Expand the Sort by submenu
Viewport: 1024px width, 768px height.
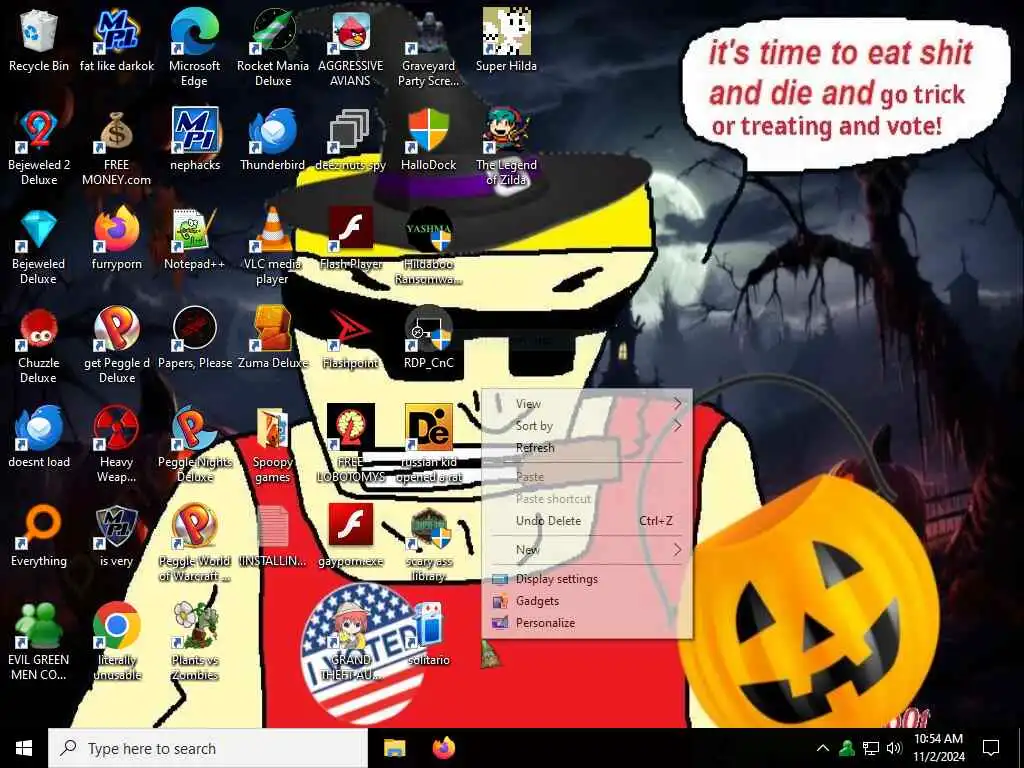click(x=587, y=426)
